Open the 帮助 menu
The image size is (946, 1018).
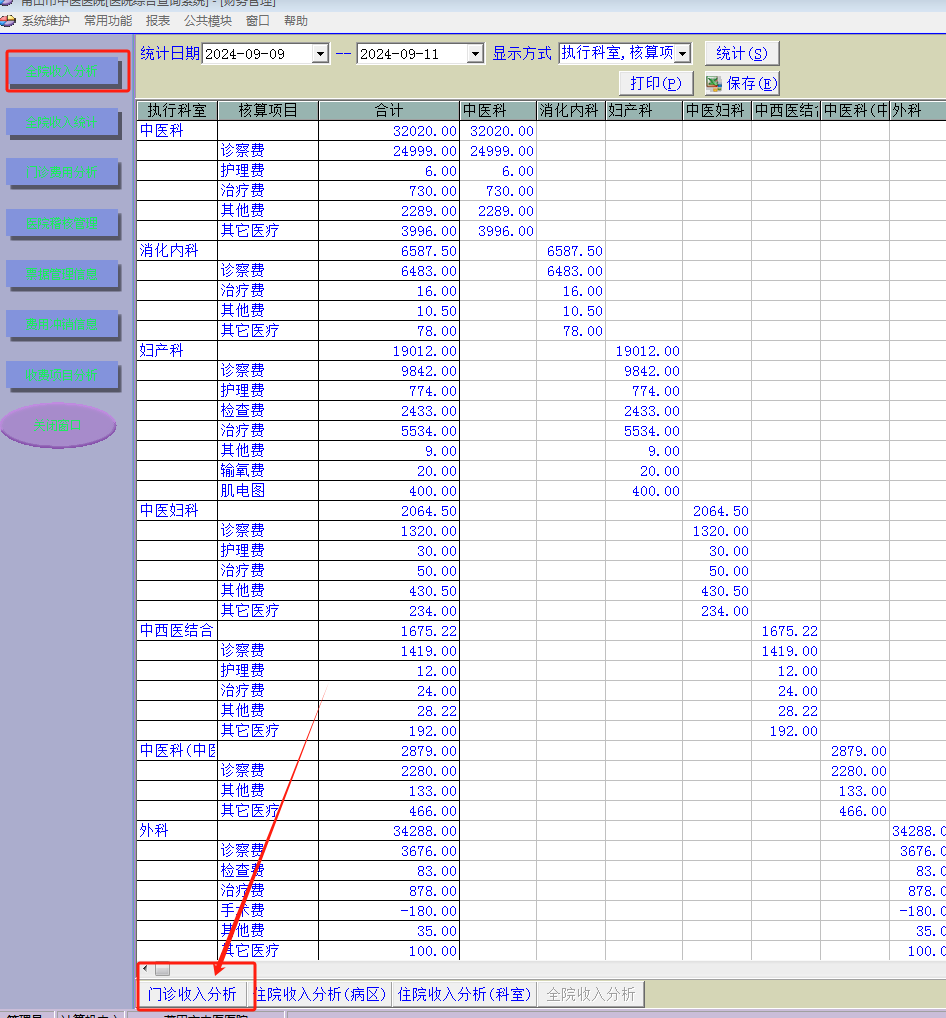click(x=295, y=21)
